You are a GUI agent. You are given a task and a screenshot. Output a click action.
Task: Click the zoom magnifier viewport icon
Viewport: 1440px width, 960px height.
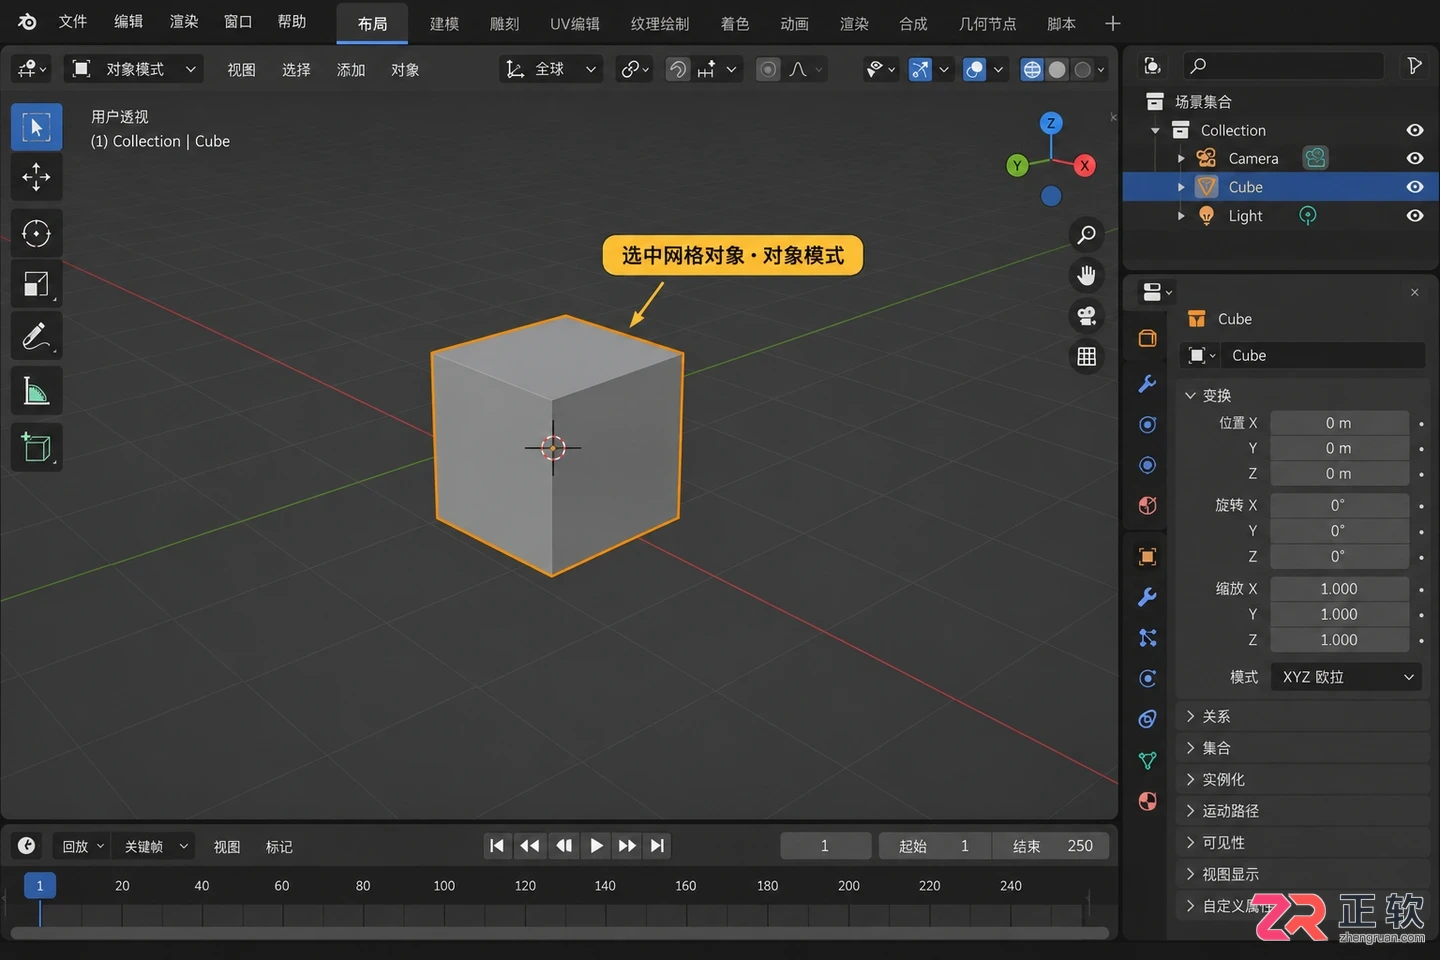(x=1086, y=235)
